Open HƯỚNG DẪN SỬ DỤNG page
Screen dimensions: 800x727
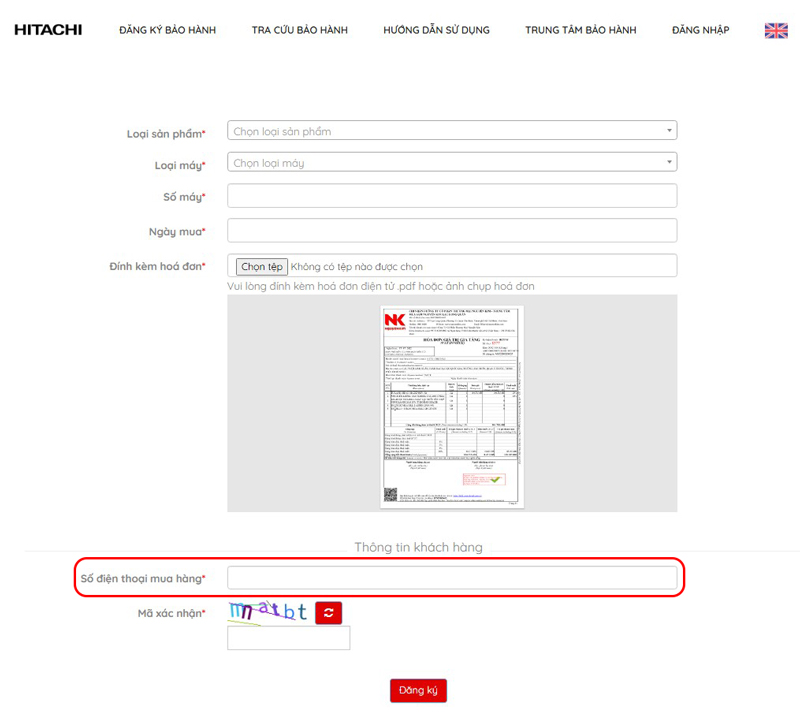pyautogui.click(x=436, y=30)
